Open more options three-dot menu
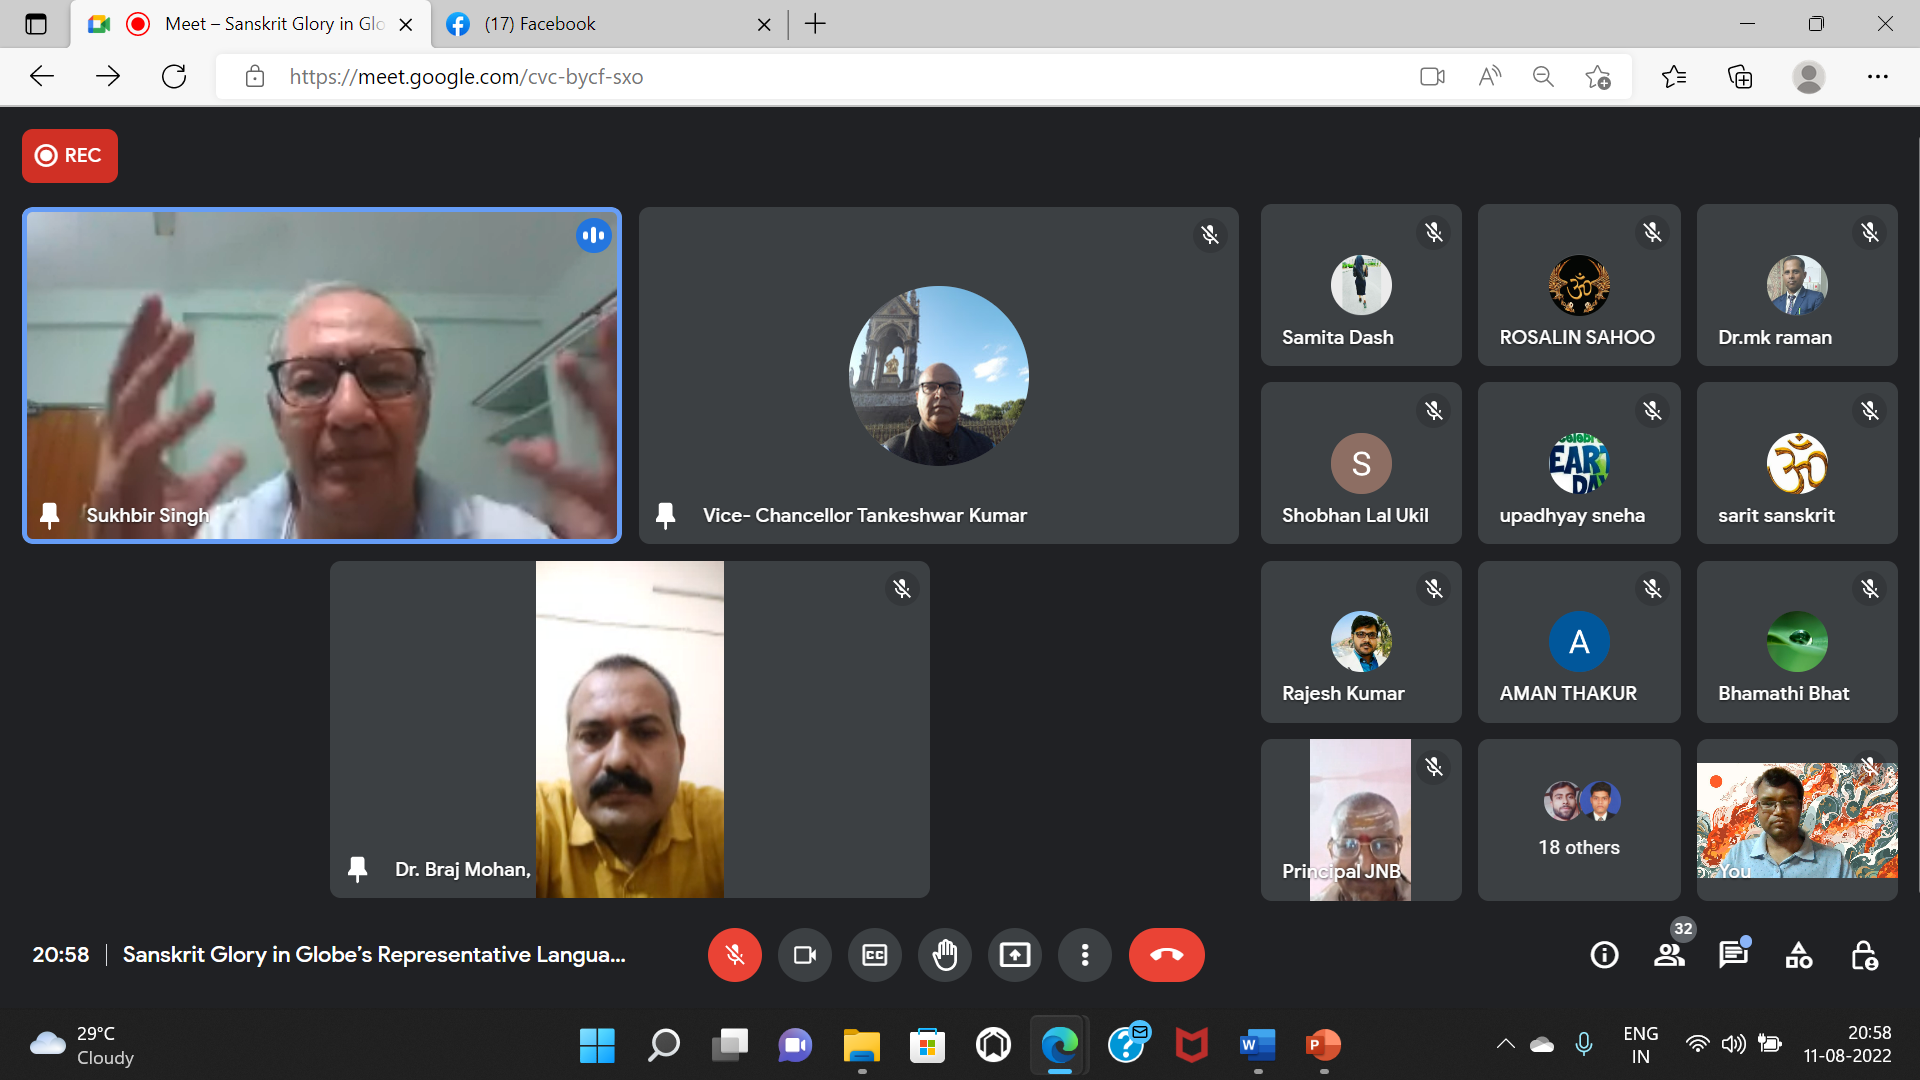The width and height of the screenshot is (1920, 1080). tap(1085, 955)
